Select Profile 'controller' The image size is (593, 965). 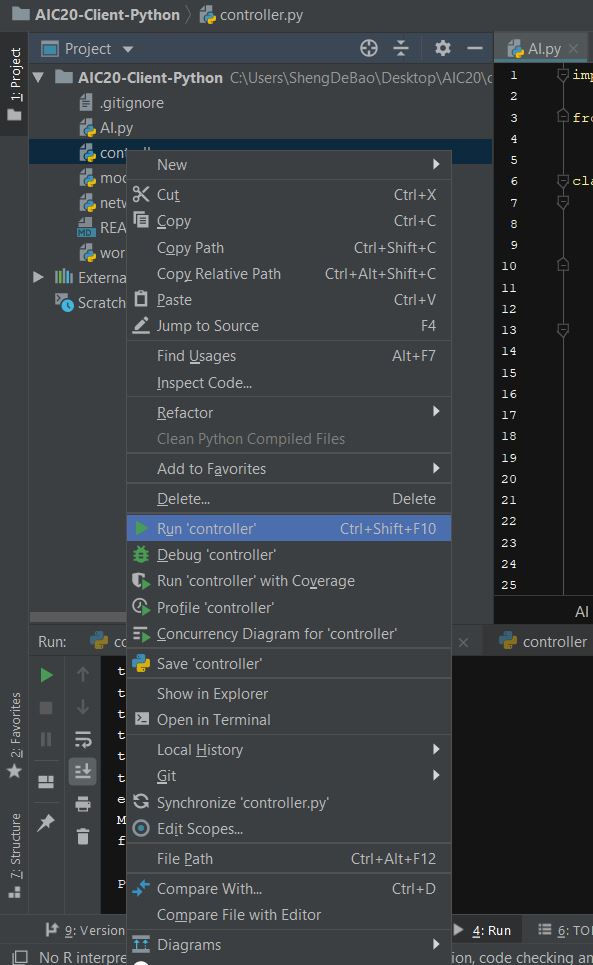click(289, 607)
